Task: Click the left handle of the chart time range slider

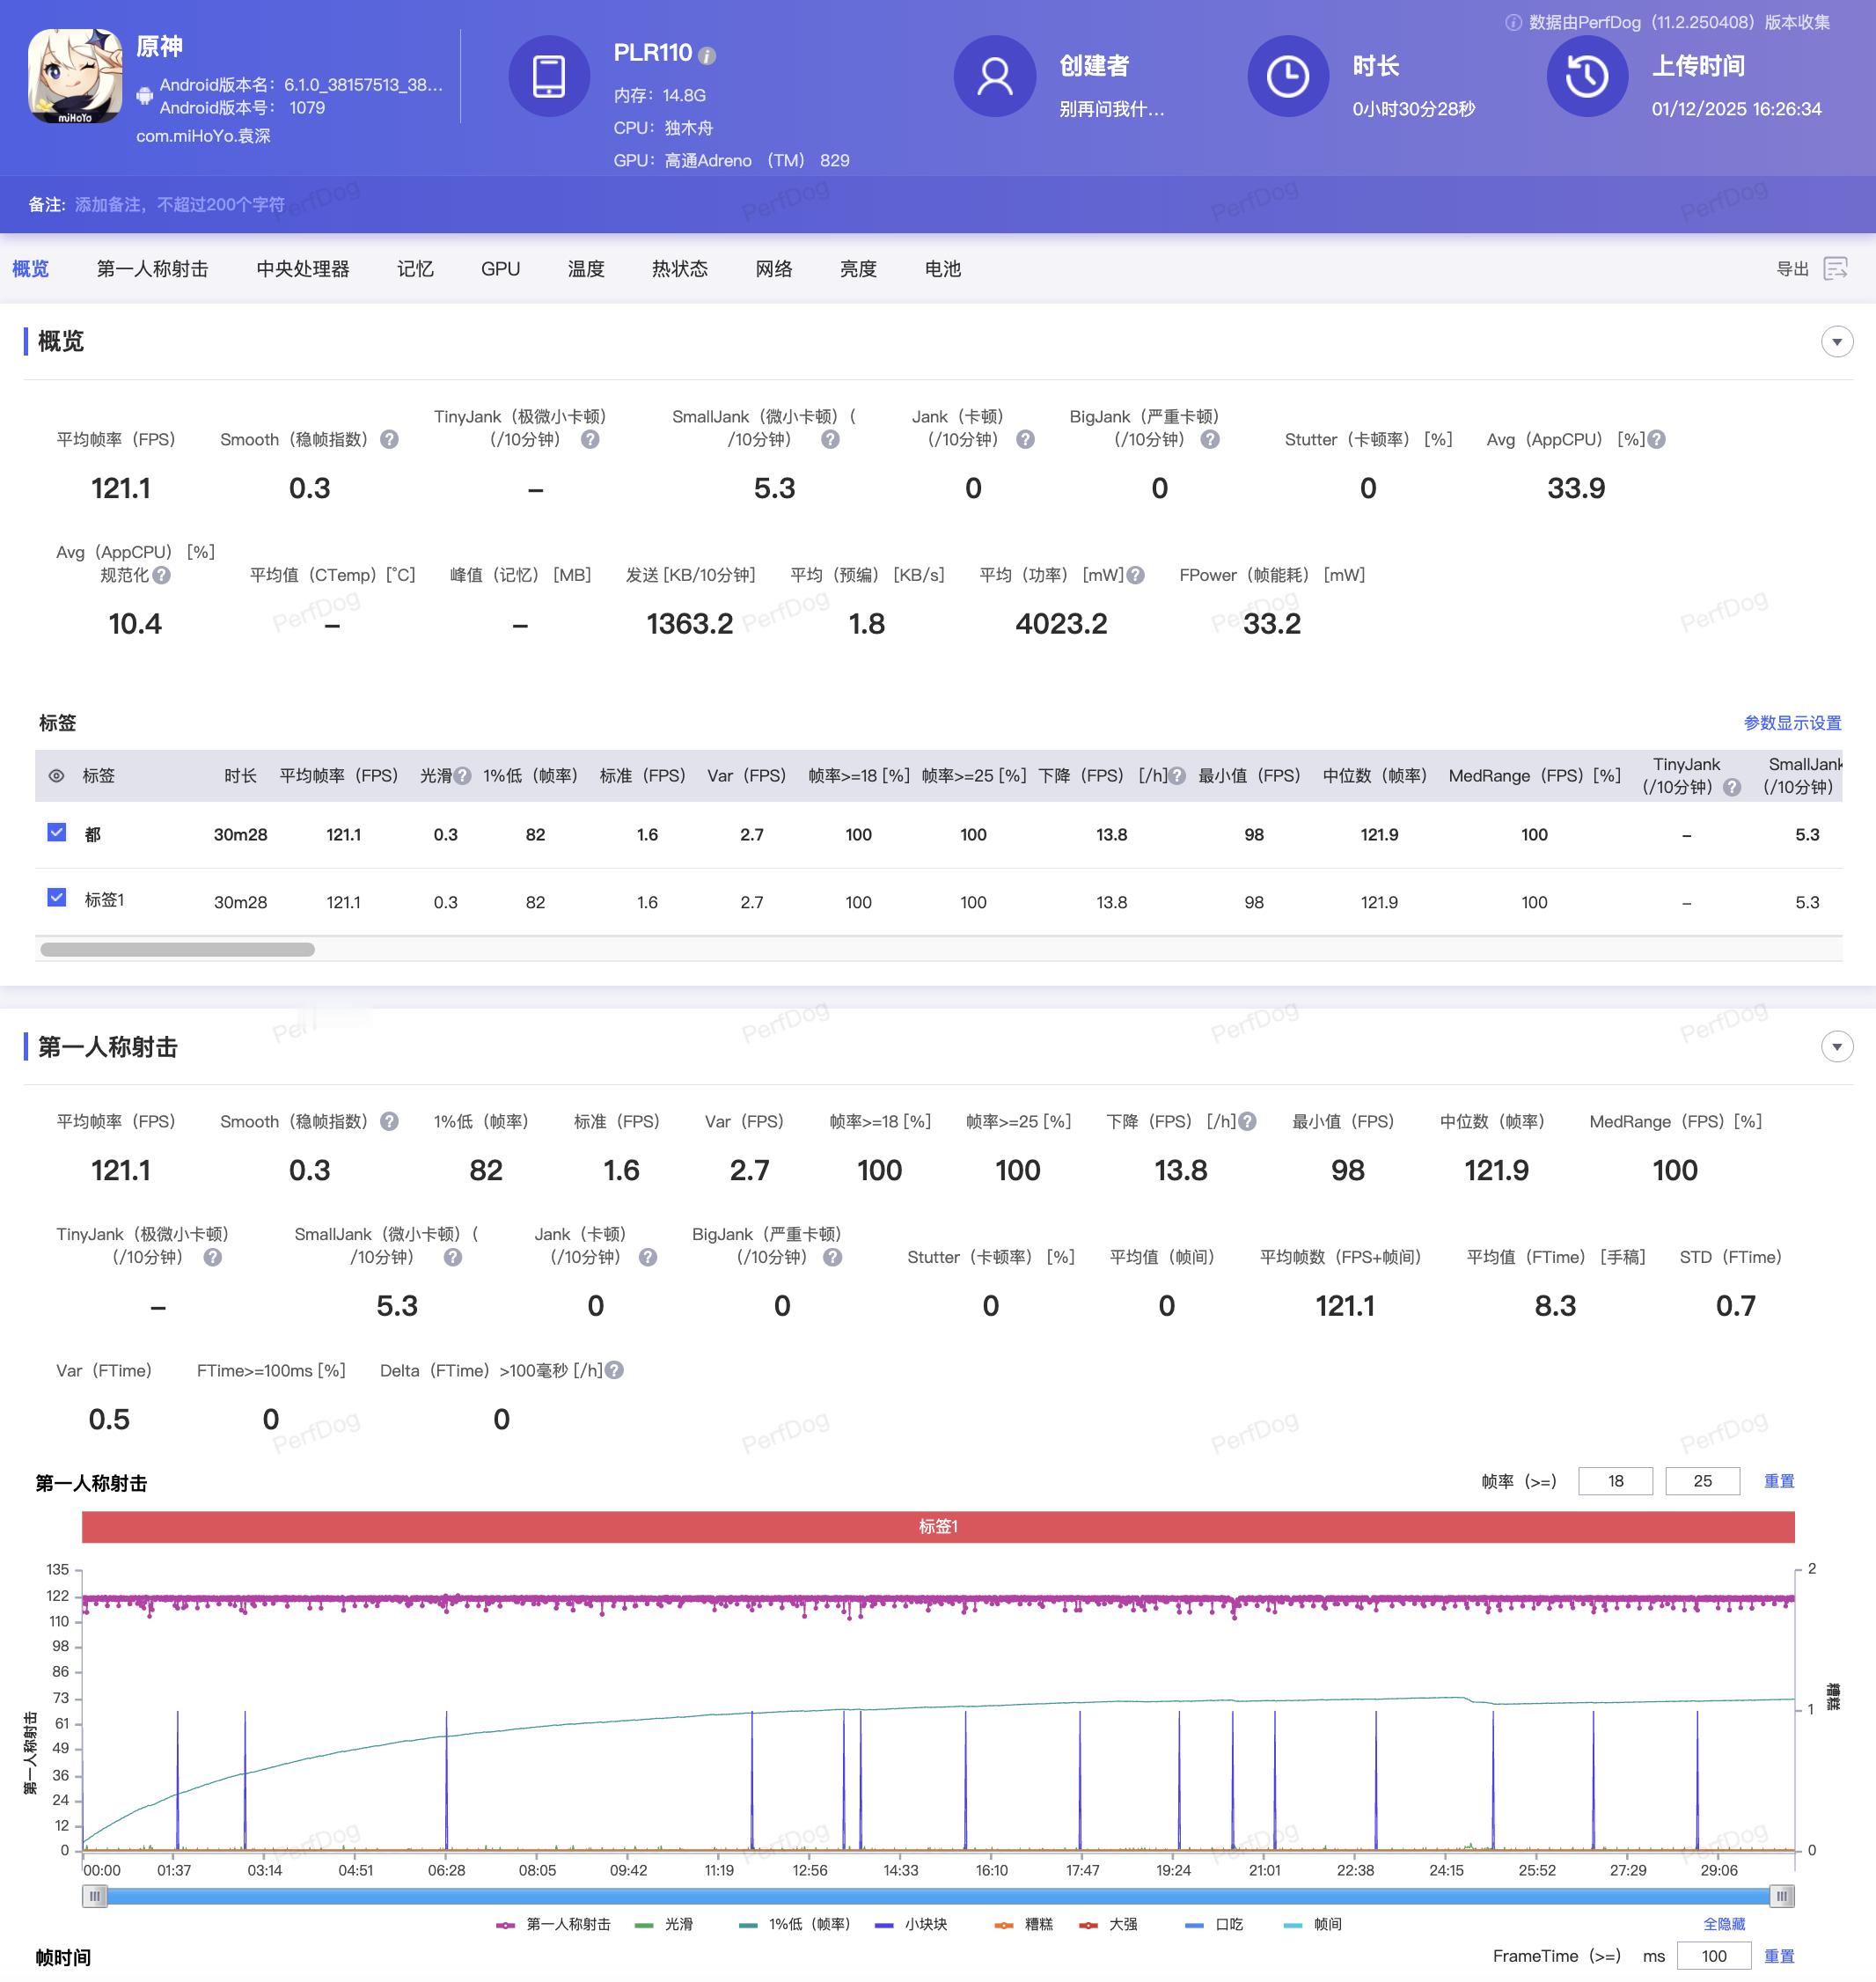Action: tap(95, 1896)
